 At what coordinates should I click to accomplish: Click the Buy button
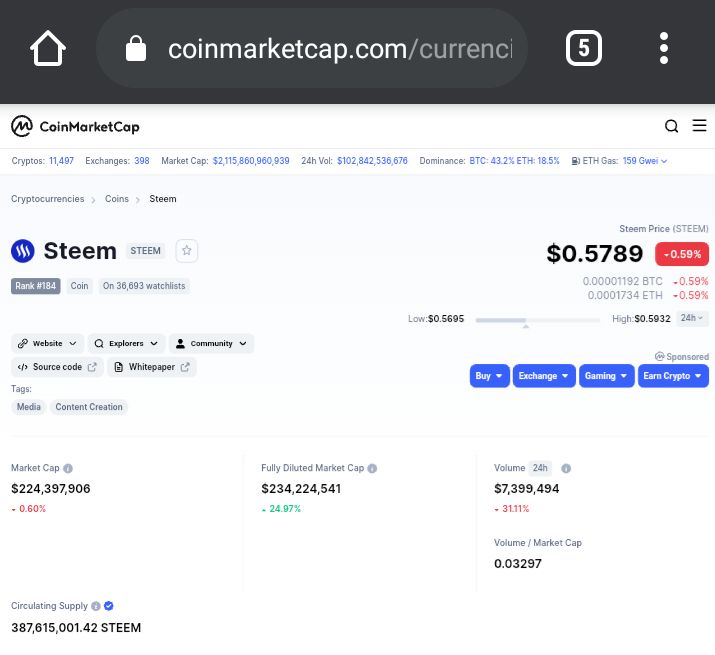(489, 376)
